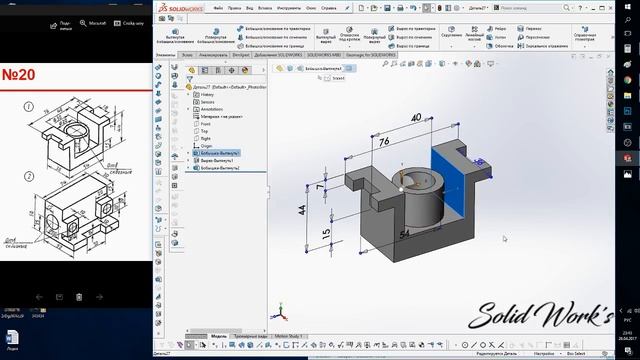Switch to the PropertyManager tab
Image resolution: width=640 pixels, height=360 pixels.
click(x=205, y=70)
